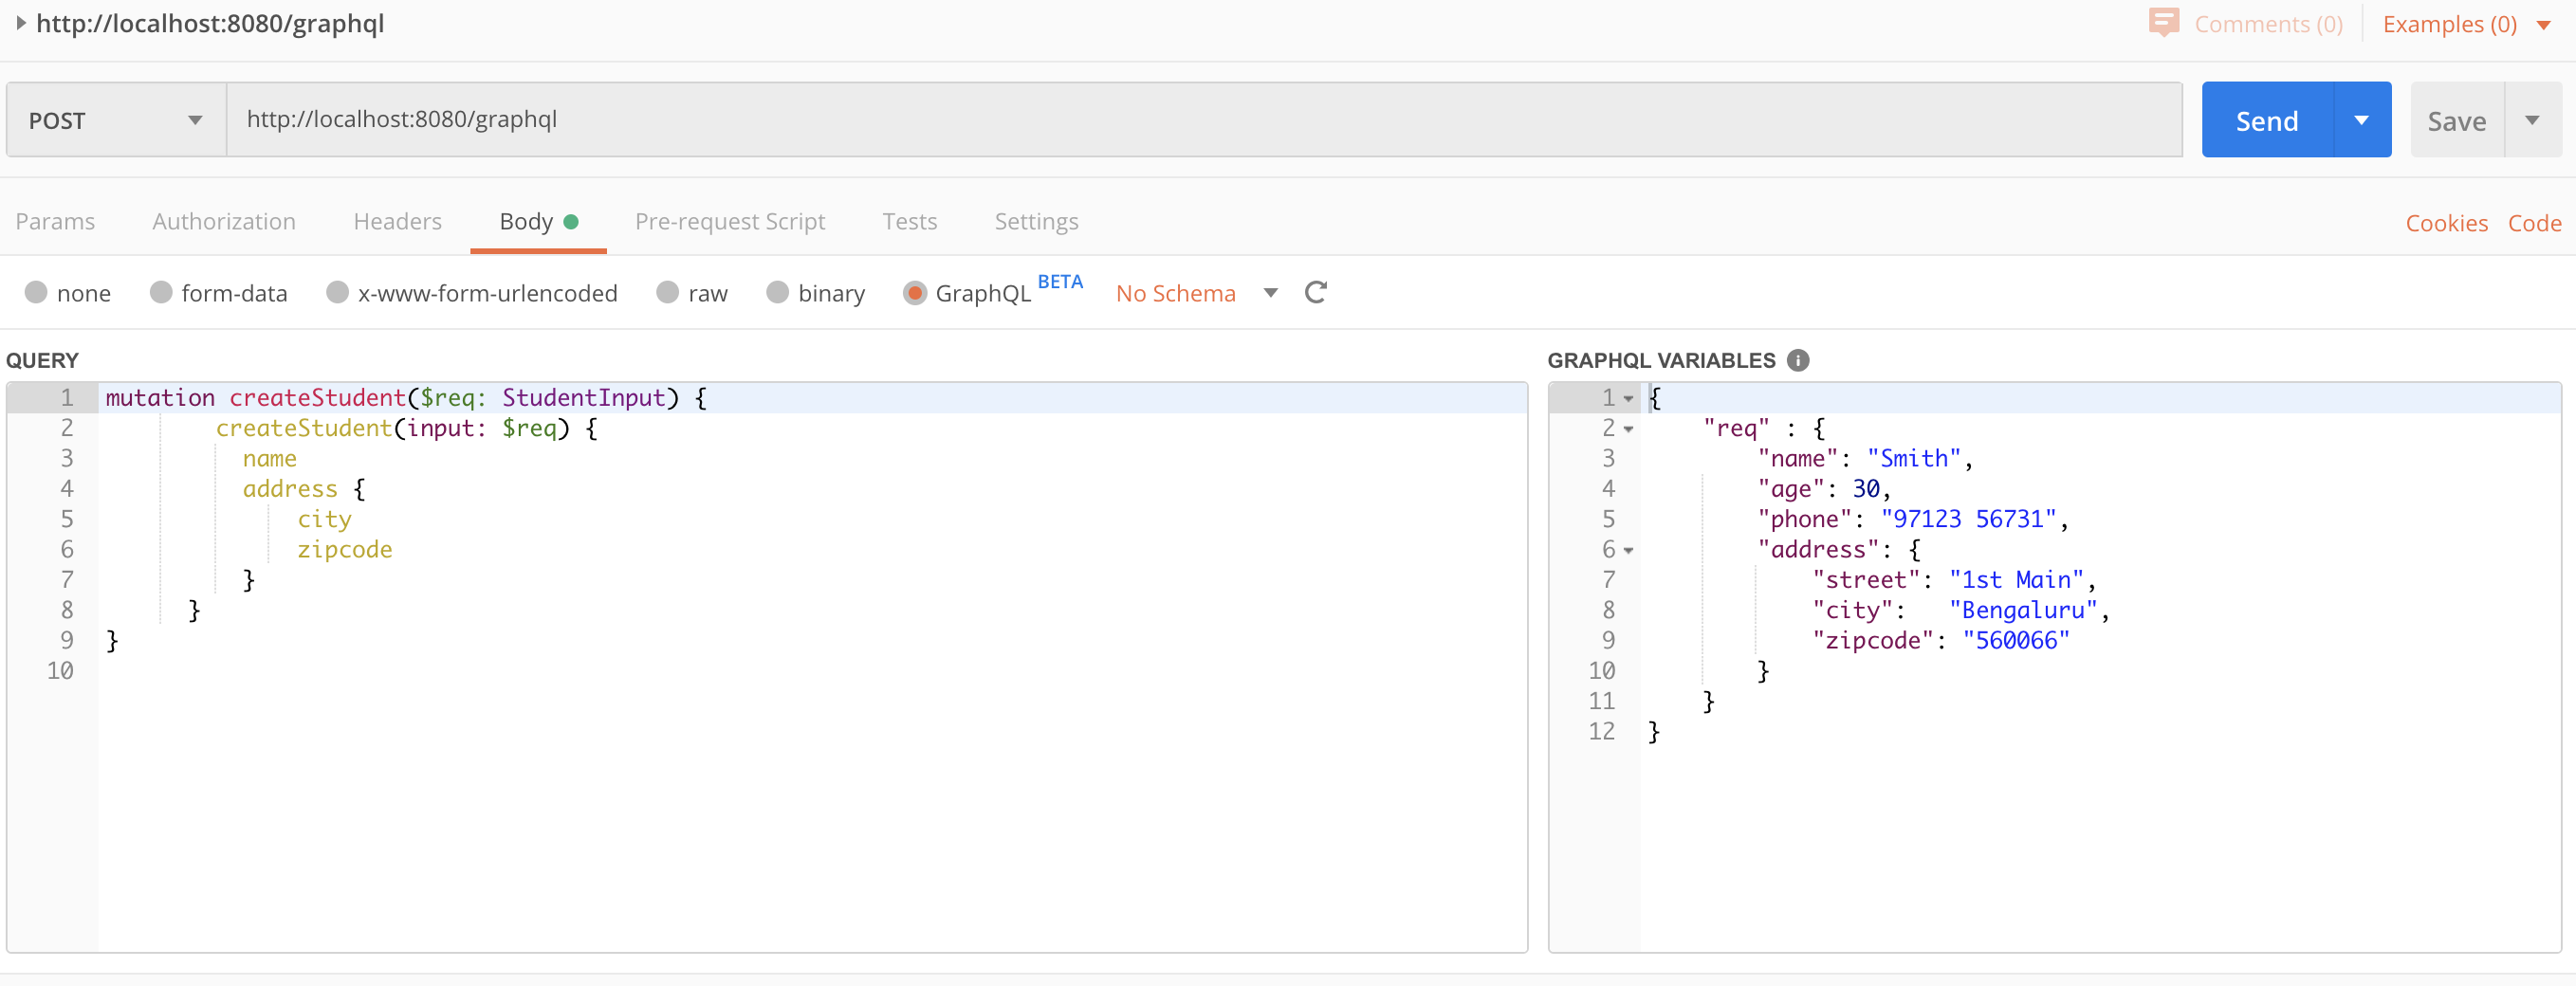Fold the "address" object on line 6
The height and width of the screenshot is (986, 2576).
tap(1628, 551)
